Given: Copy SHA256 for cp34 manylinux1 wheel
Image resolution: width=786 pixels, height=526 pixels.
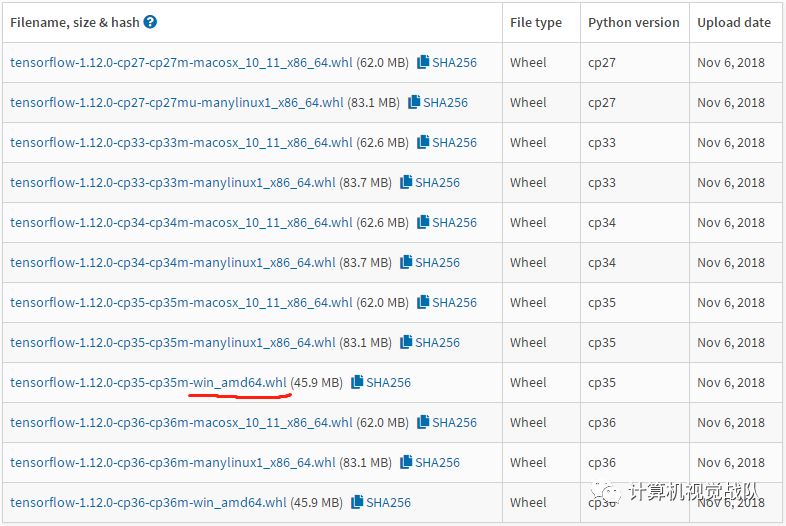Looking at the screenshot, I should point(430,262).
